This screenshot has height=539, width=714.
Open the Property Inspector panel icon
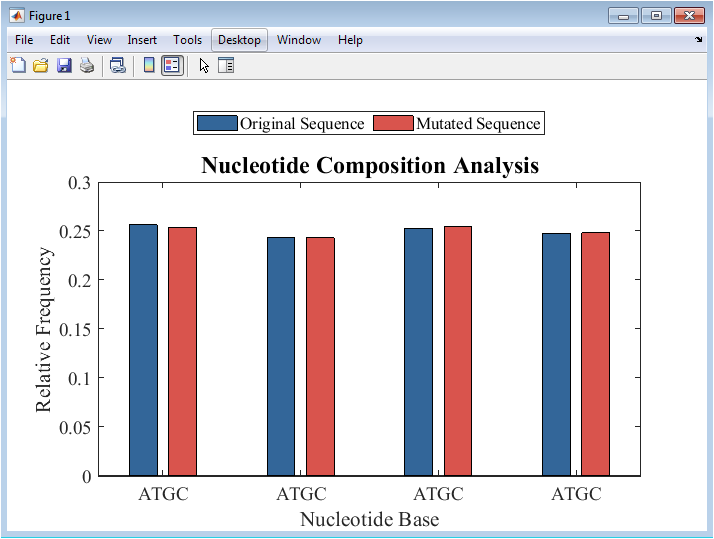(x=226, y=66)
